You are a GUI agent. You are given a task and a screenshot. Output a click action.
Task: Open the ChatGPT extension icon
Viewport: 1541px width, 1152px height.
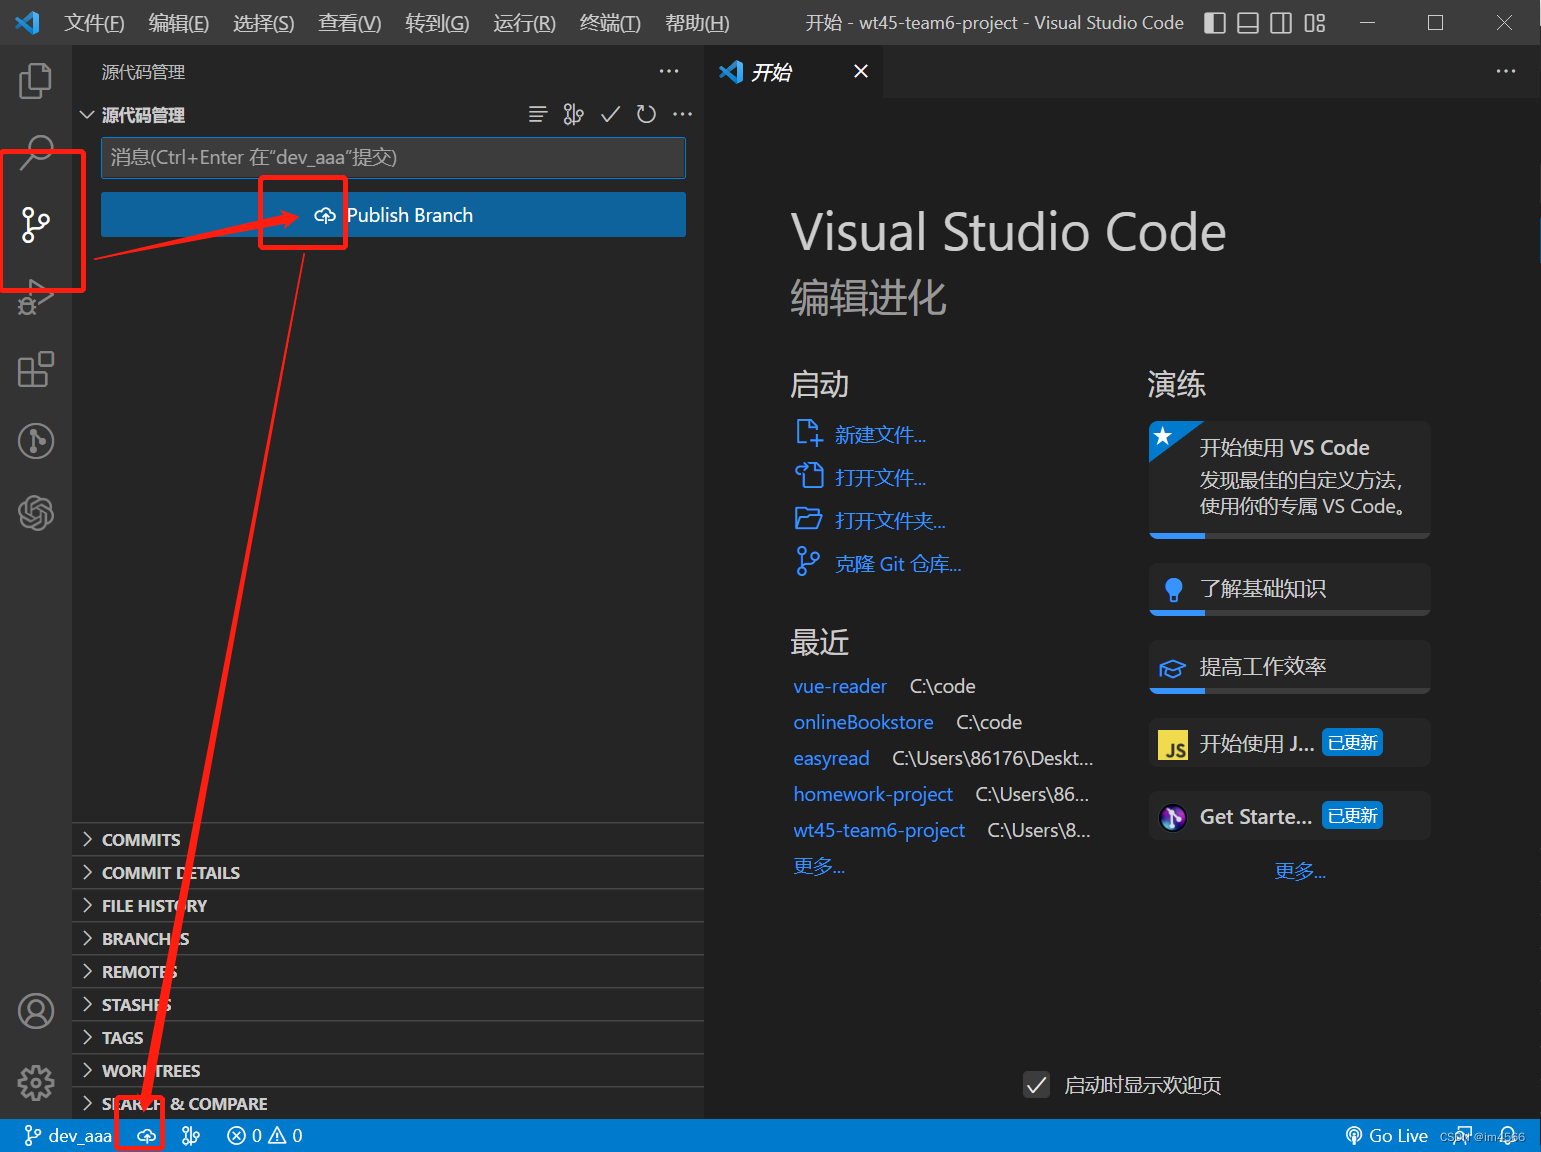click(x=36, y=513)
